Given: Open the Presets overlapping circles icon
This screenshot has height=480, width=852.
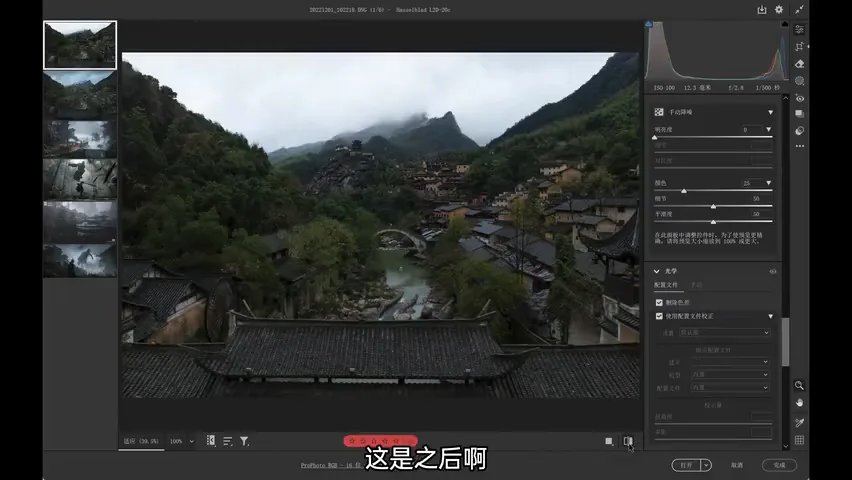Looking at the screenshot, I should pos(799,131).
